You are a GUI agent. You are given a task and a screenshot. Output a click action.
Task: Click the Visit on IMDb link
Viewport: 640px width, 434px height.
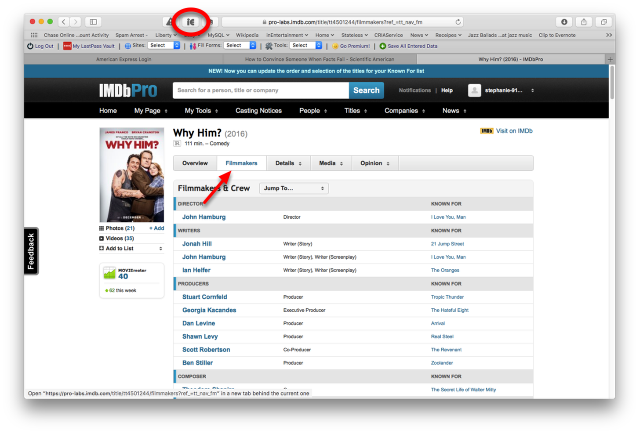click(514, 131)
